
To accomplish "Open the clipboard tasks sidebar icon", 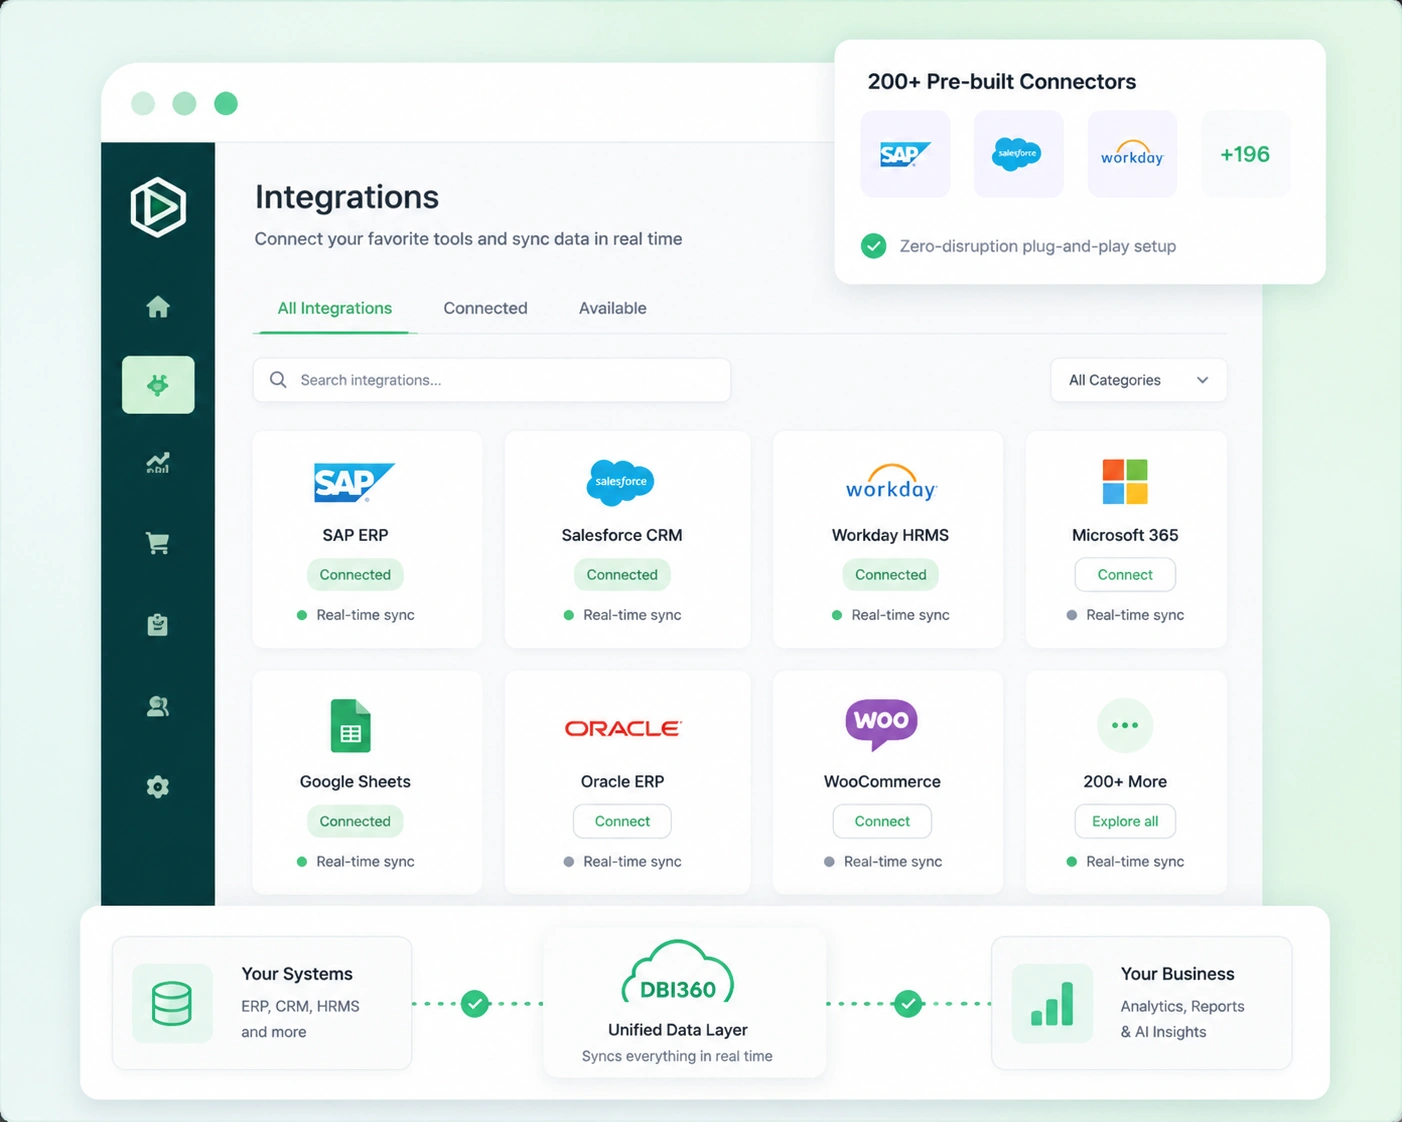I will [x=158, y=625].
